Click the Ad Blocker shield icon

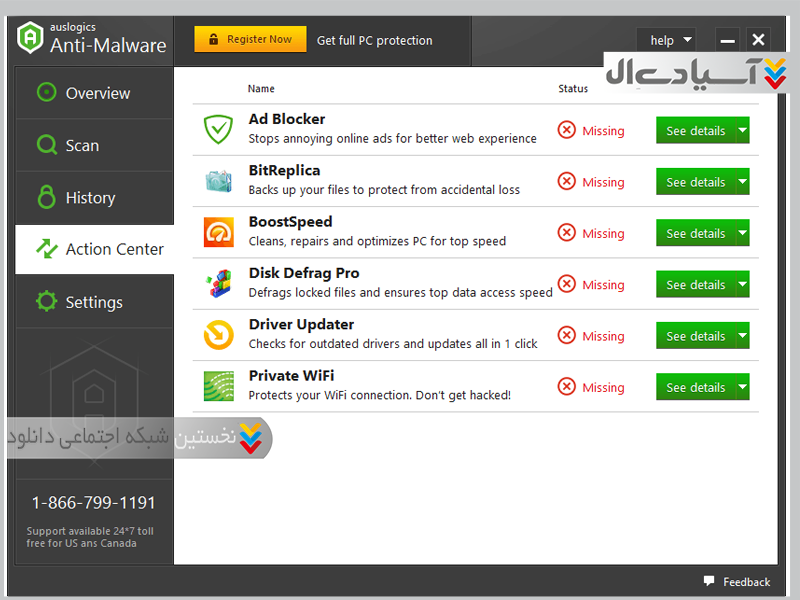[218, 130]
